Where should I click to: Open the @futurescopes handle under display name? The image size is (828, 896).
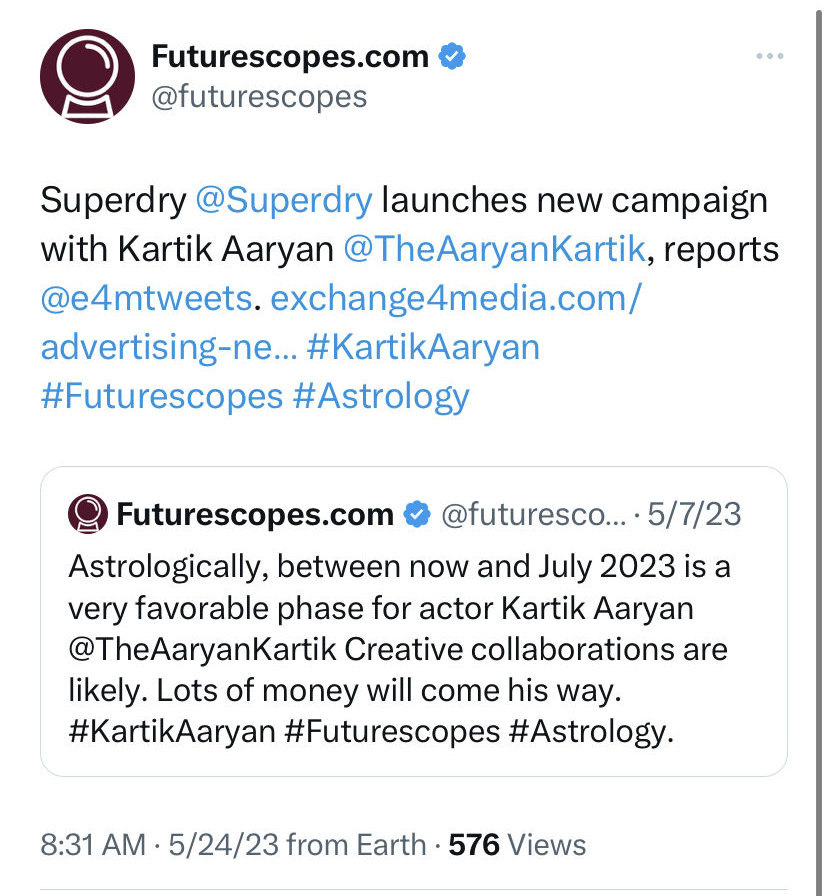click(259, 97)
